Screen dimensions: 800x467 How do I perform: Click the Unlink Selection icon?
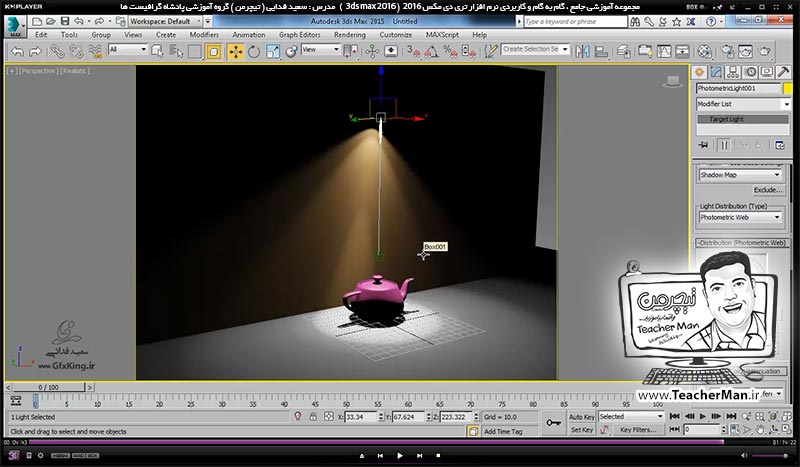[76, 51]
